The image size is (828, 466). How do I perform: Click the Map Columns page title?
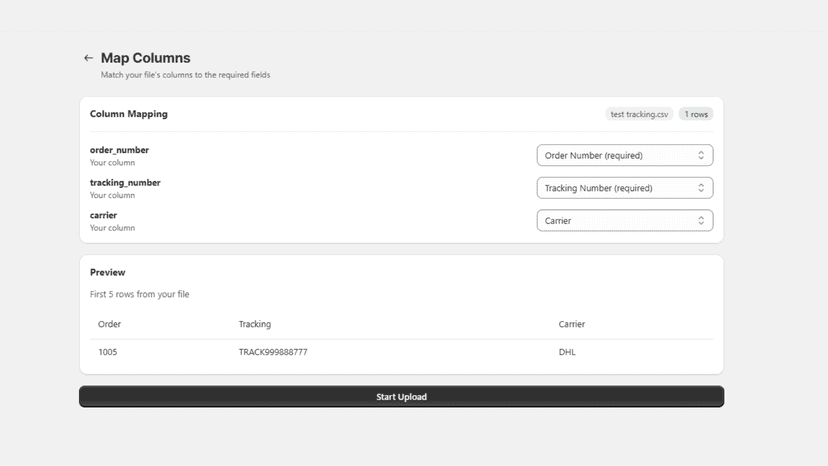pyautogui.click(x=146, y=58)
